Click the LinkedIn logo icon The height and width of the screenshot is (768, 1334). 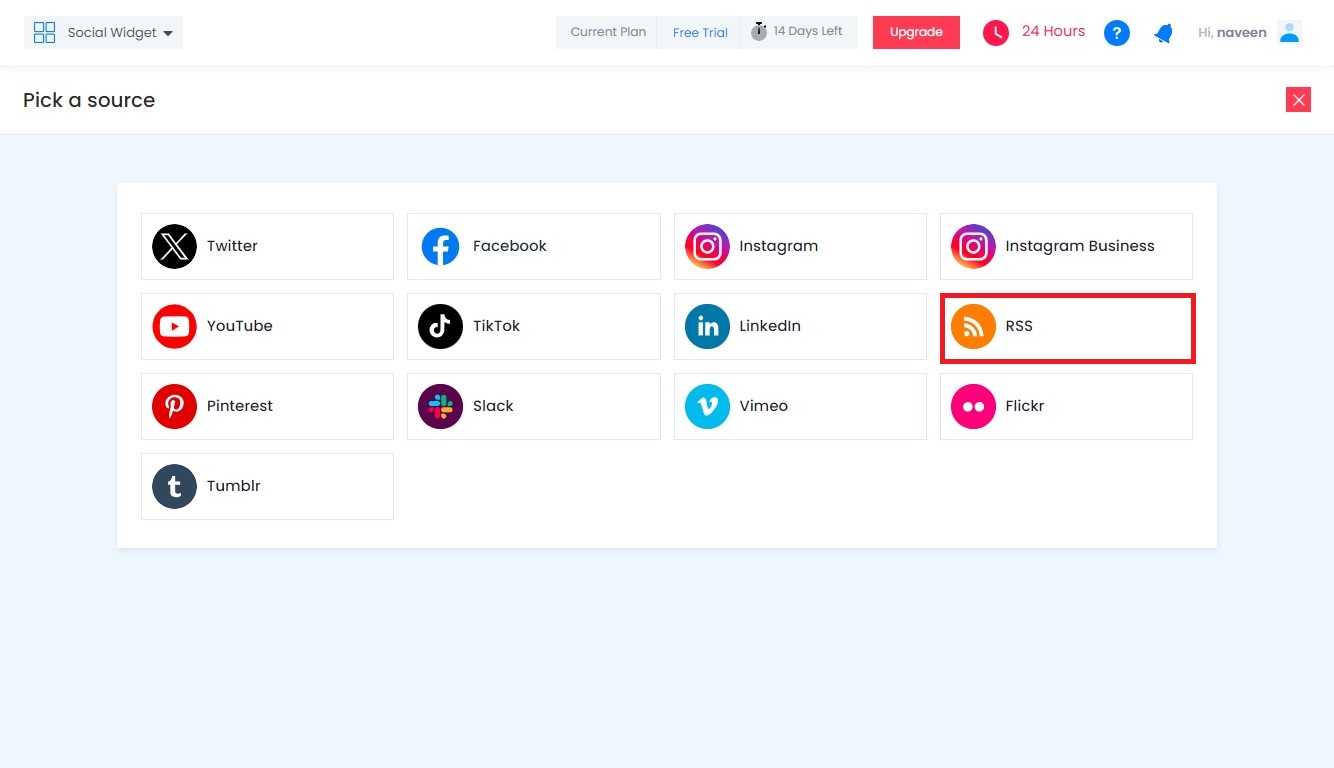coord(707,326)
